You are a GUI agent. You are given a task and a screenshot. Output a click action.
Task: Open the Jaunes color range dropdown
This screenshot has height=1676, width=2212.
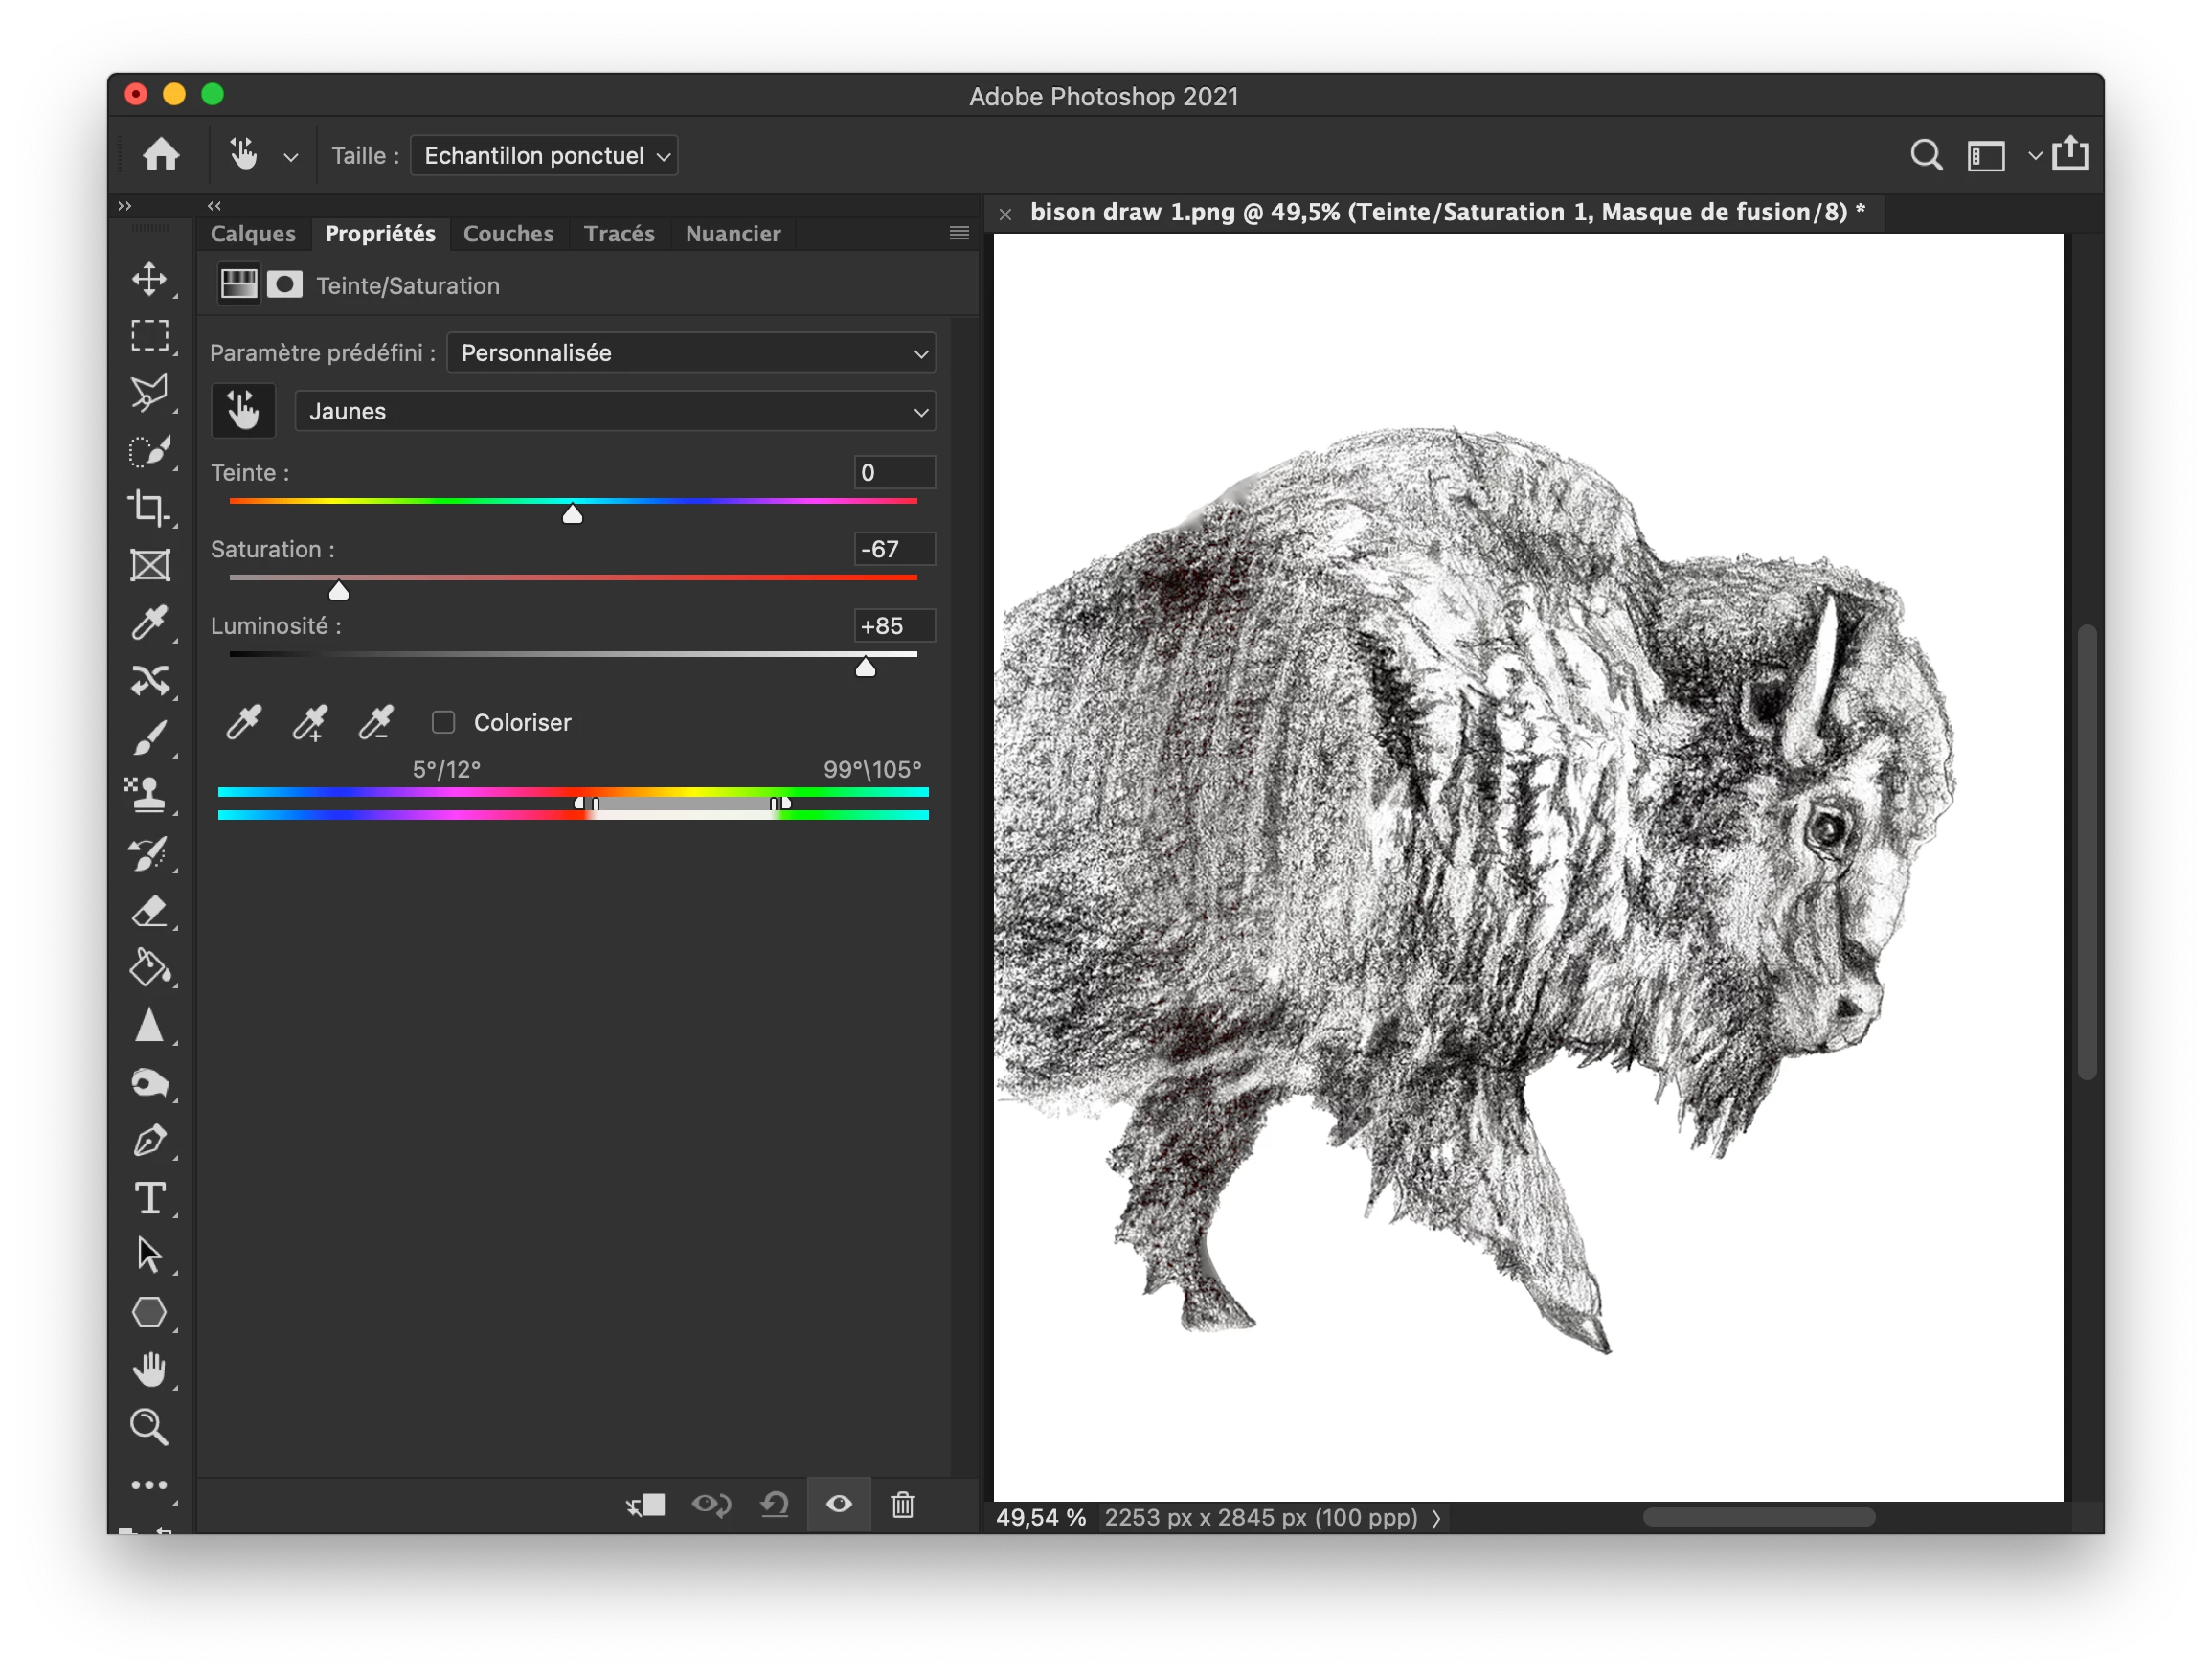615,411
